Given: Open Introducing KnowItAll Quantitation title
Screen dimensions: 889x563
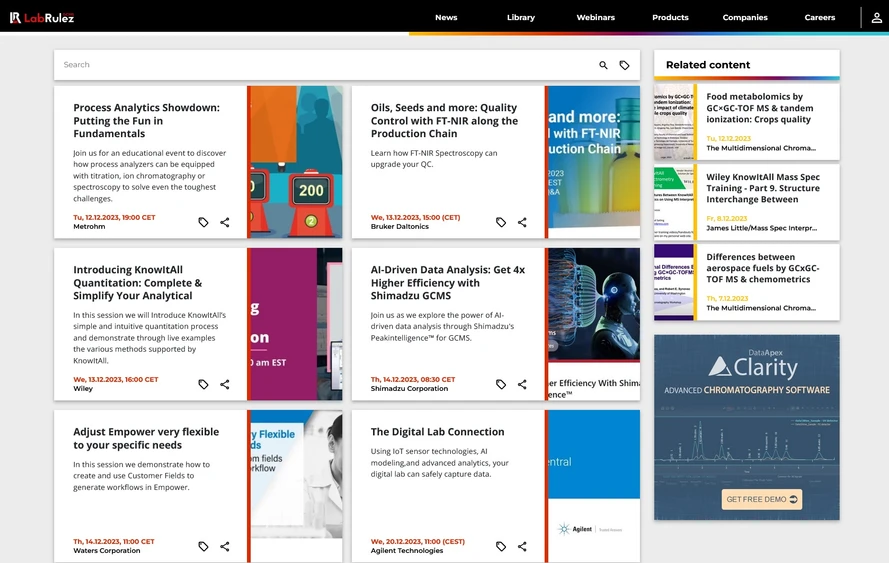Looking at the screenshot, I should [x=138, y=283].
